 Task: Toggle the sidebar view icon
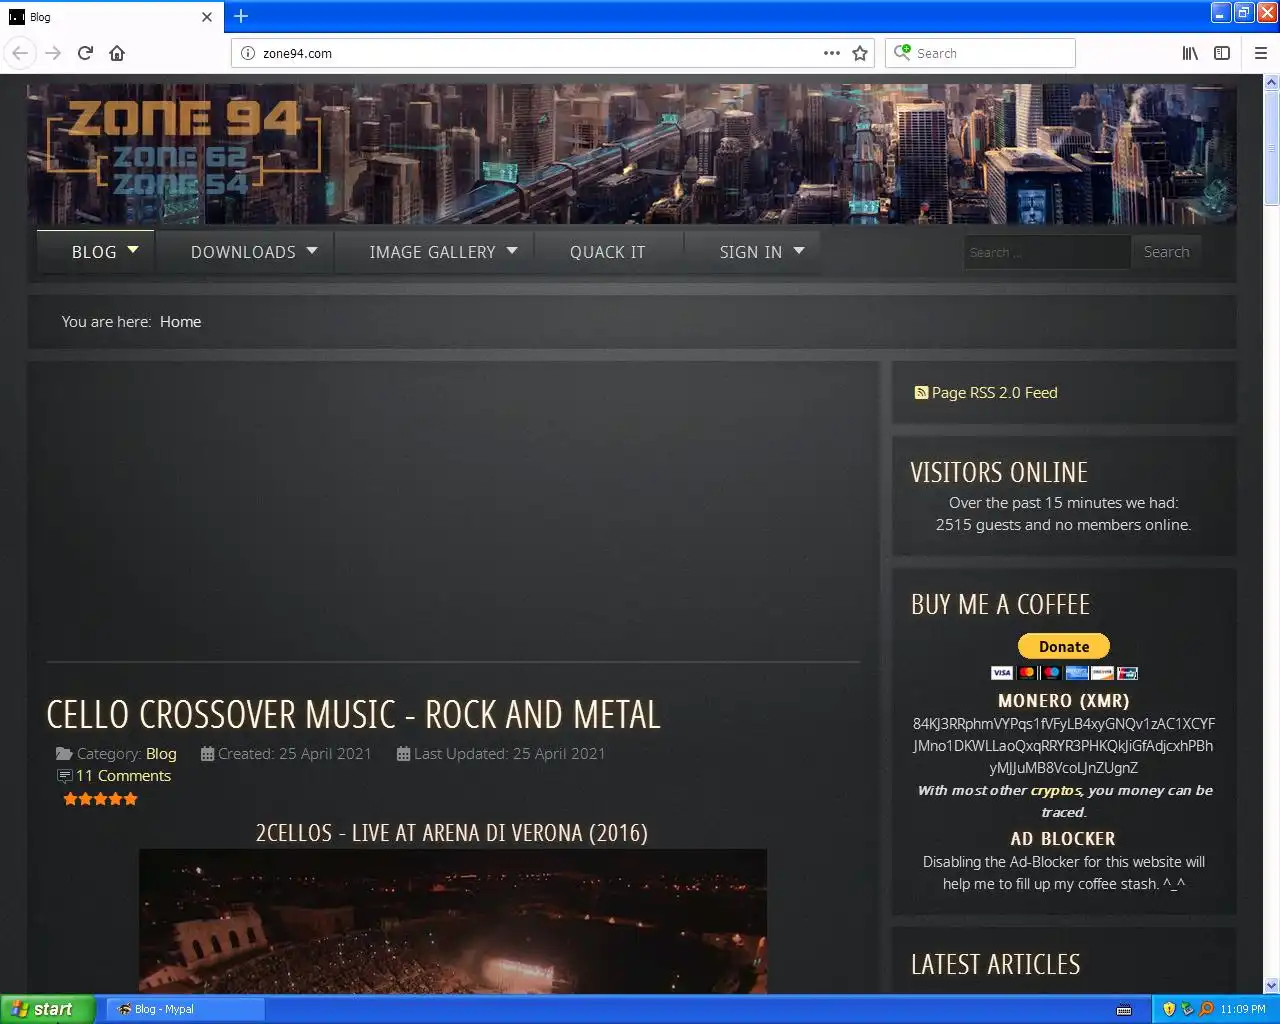coord(1222,53)
